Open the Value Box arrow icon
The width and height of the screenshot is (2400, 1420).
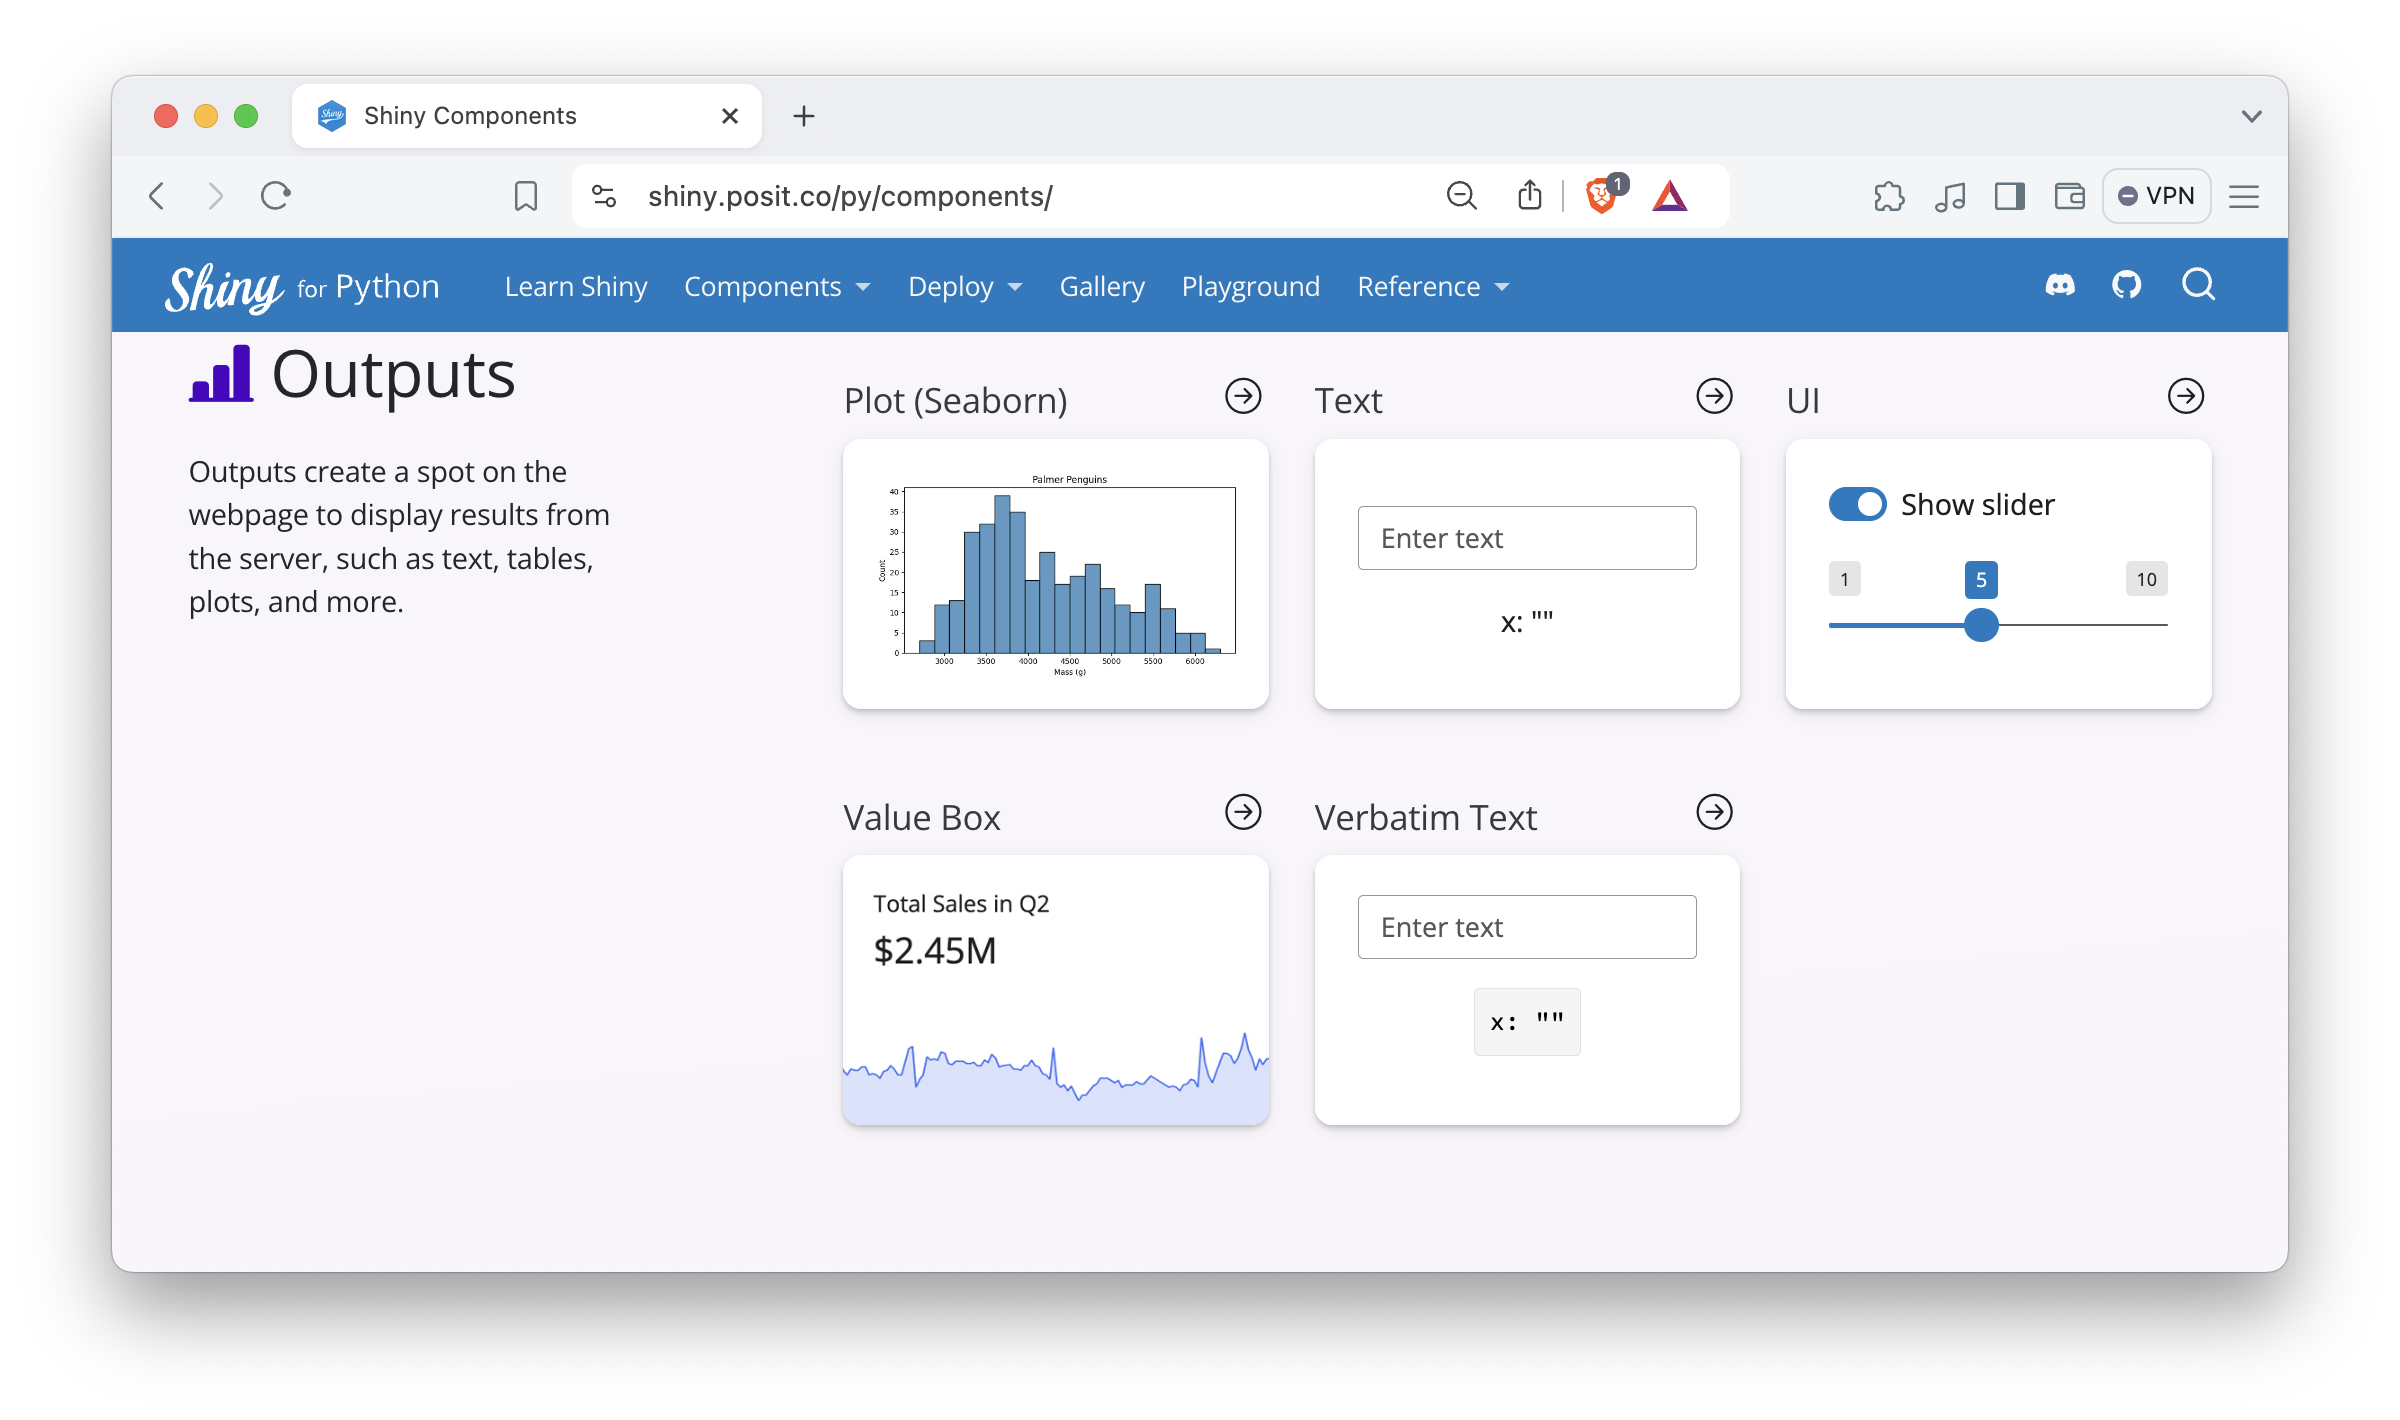pyautogui.click(x=1243, y=812)
